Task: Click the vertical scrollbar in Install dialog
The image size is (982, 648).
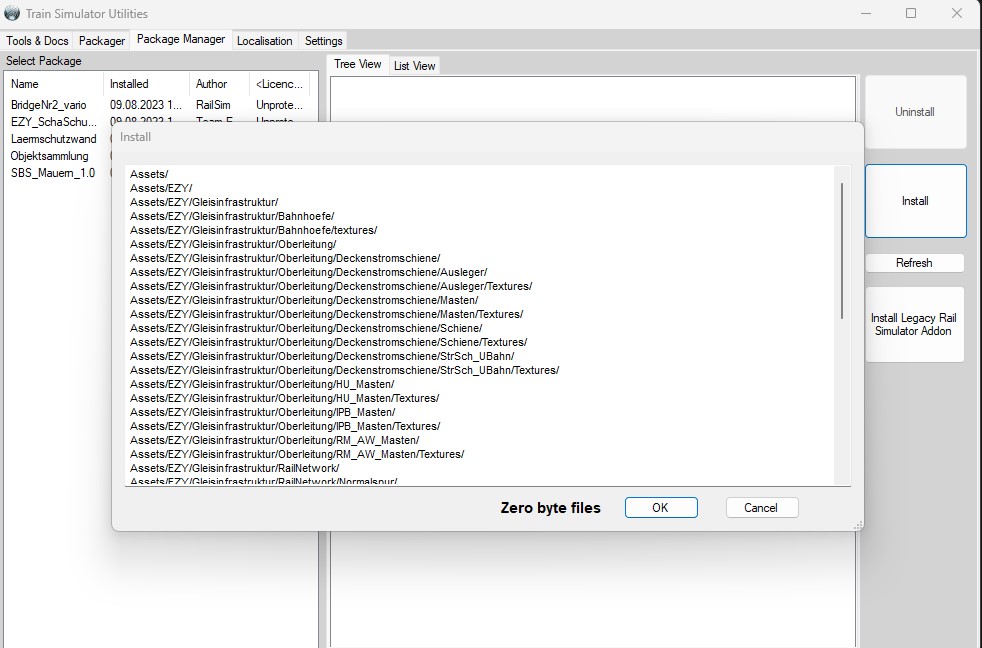Action: click(x=842, y=250)
